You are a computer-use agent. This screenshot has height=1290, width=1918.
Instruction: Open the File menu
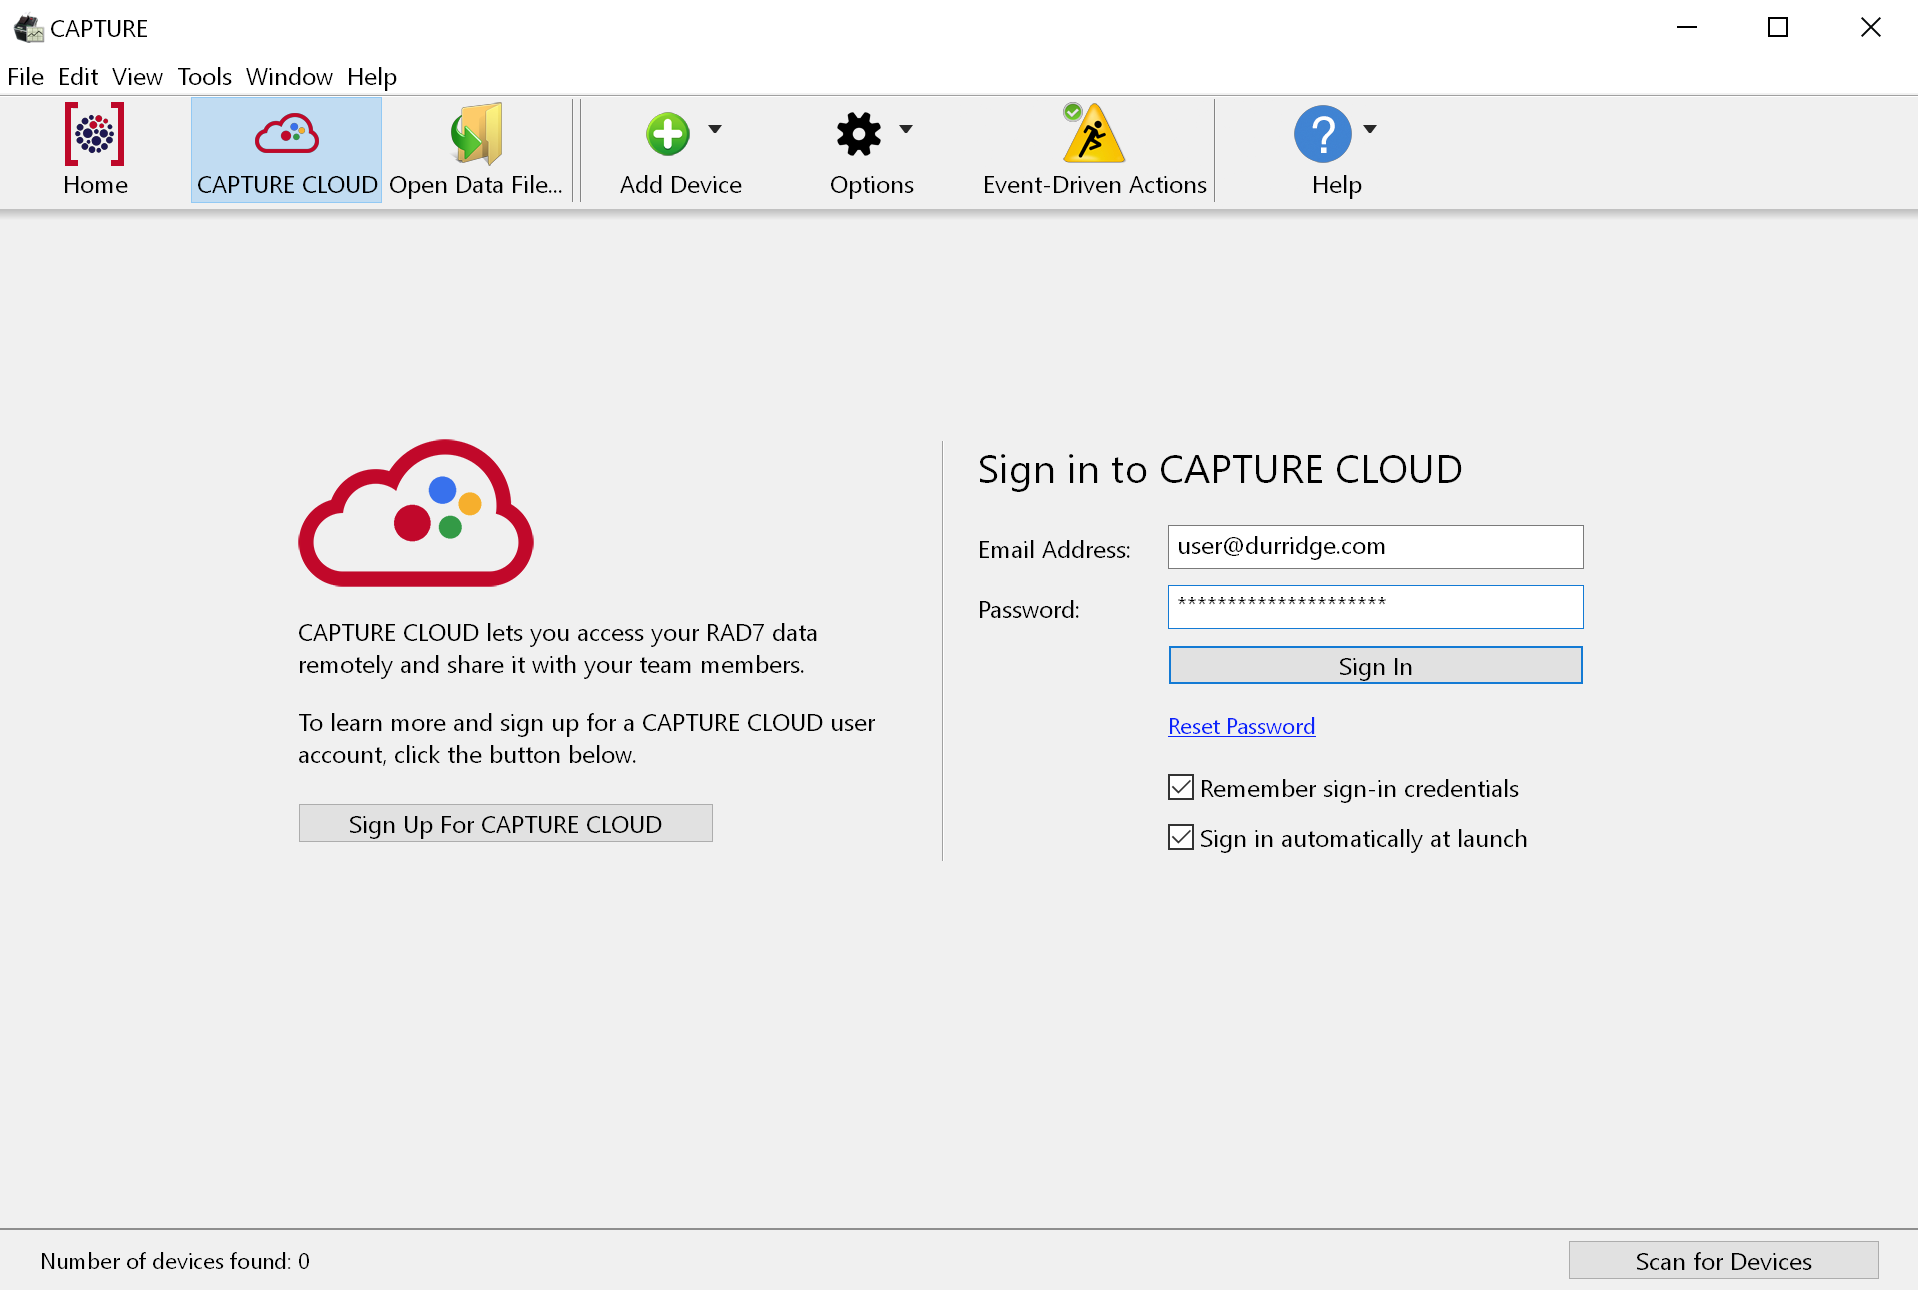click(x=25, y=77)
